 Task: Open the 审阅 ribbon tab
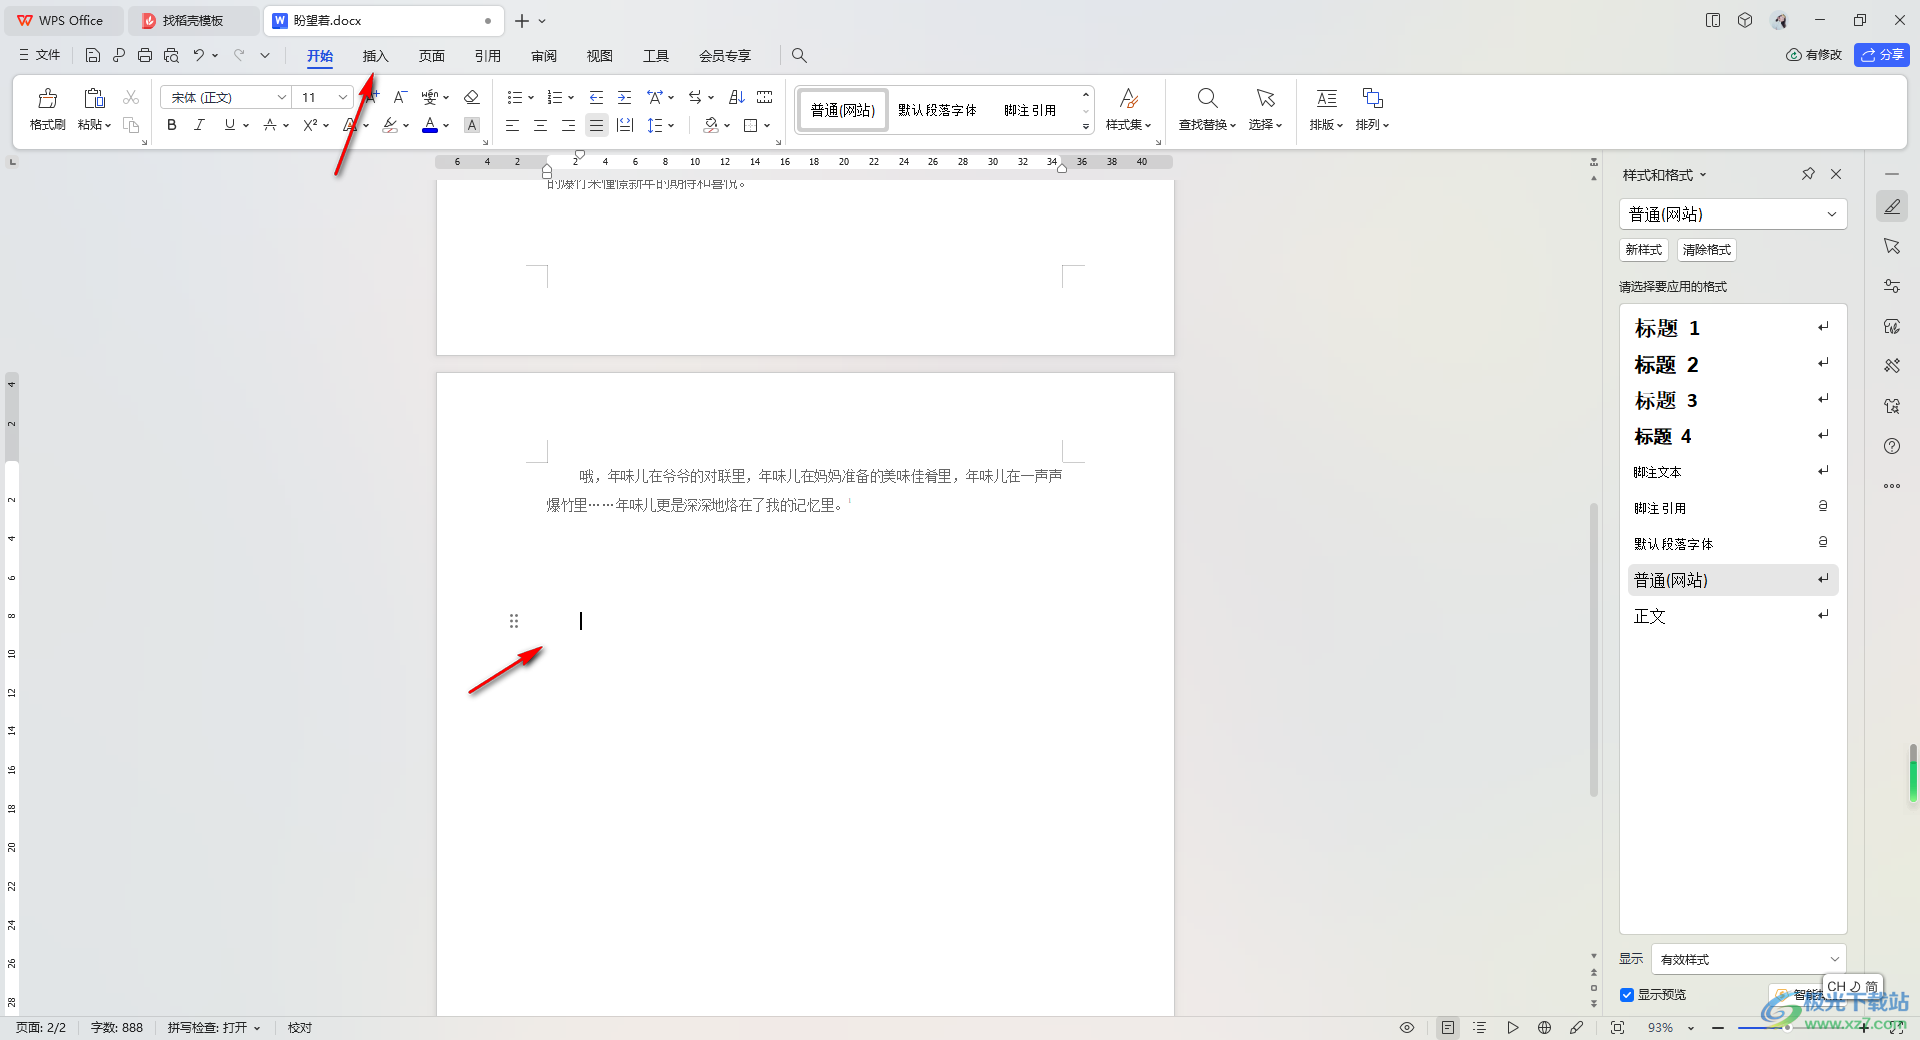click(543, 56)
